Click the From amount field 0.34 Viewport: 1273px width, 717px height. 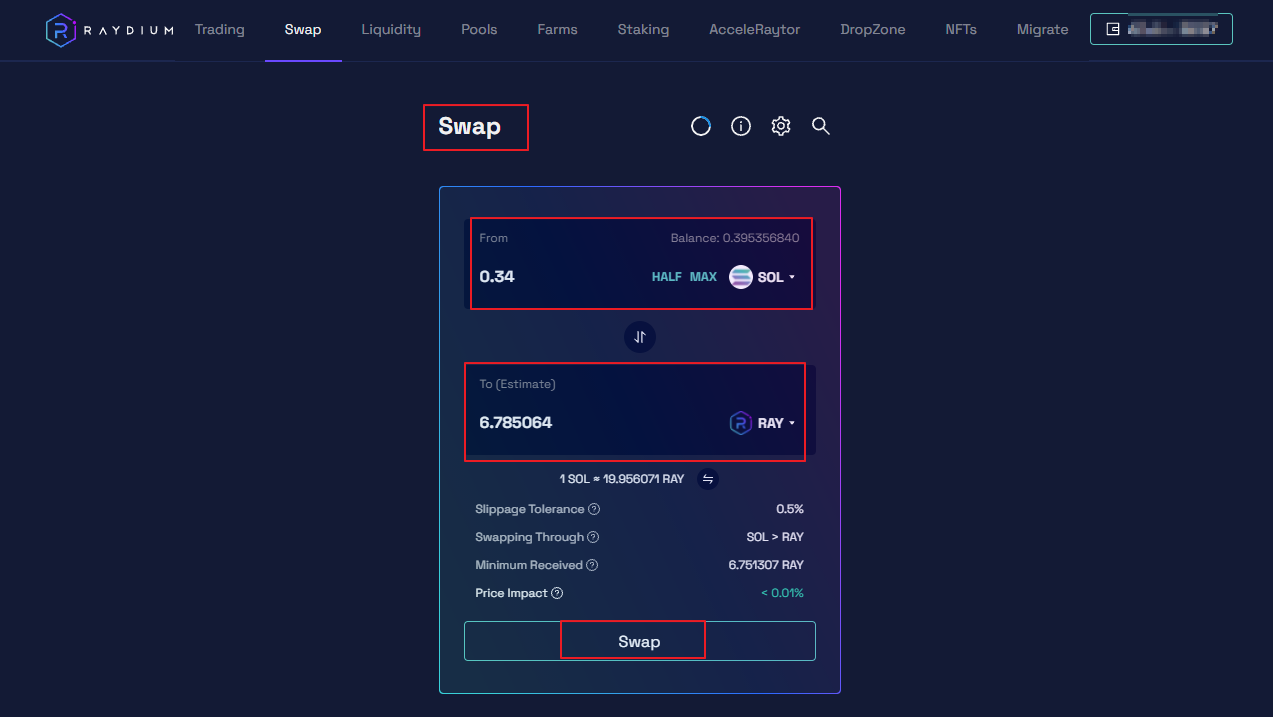(497, 277)
